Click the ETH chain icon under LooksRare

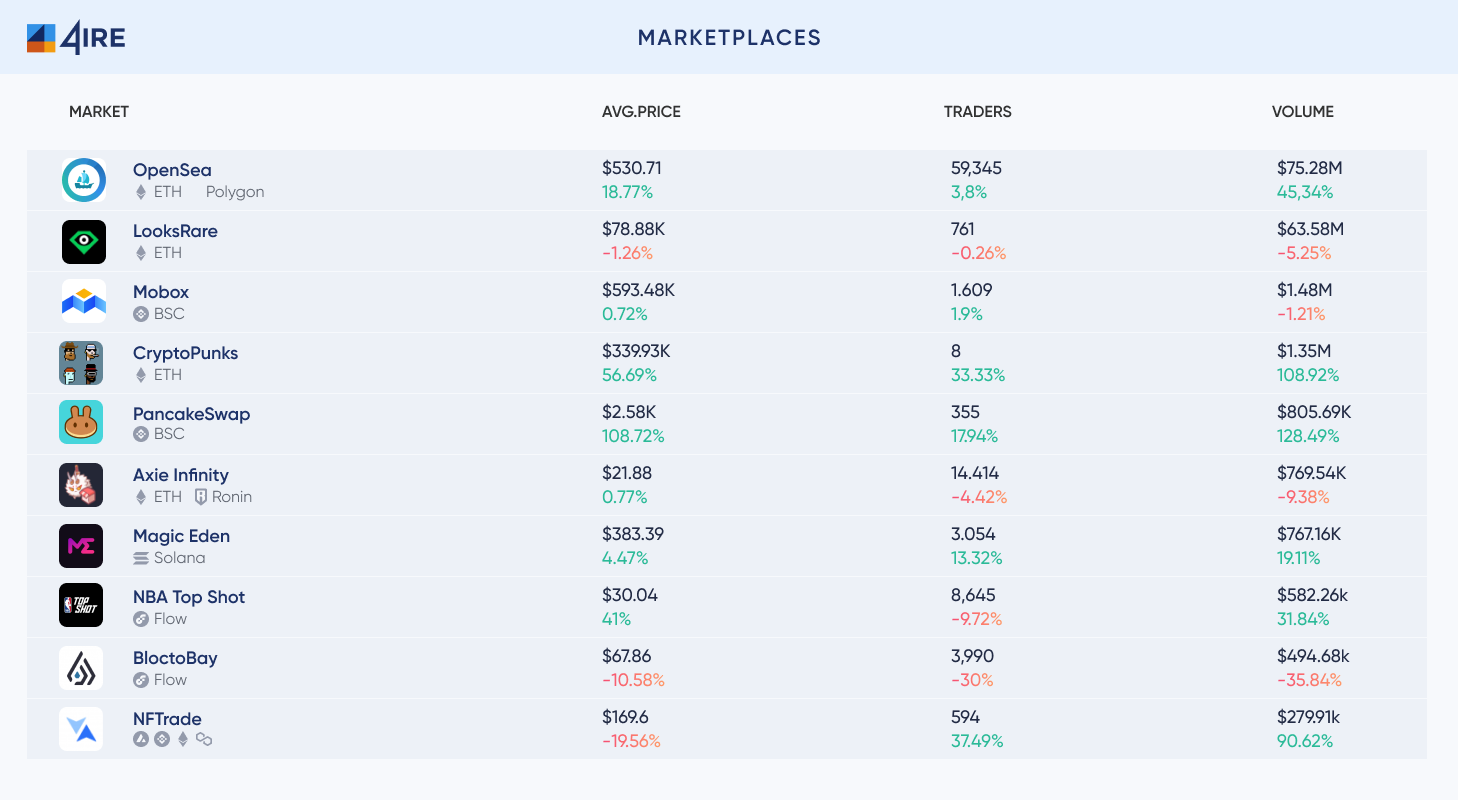tap(141, 253)
